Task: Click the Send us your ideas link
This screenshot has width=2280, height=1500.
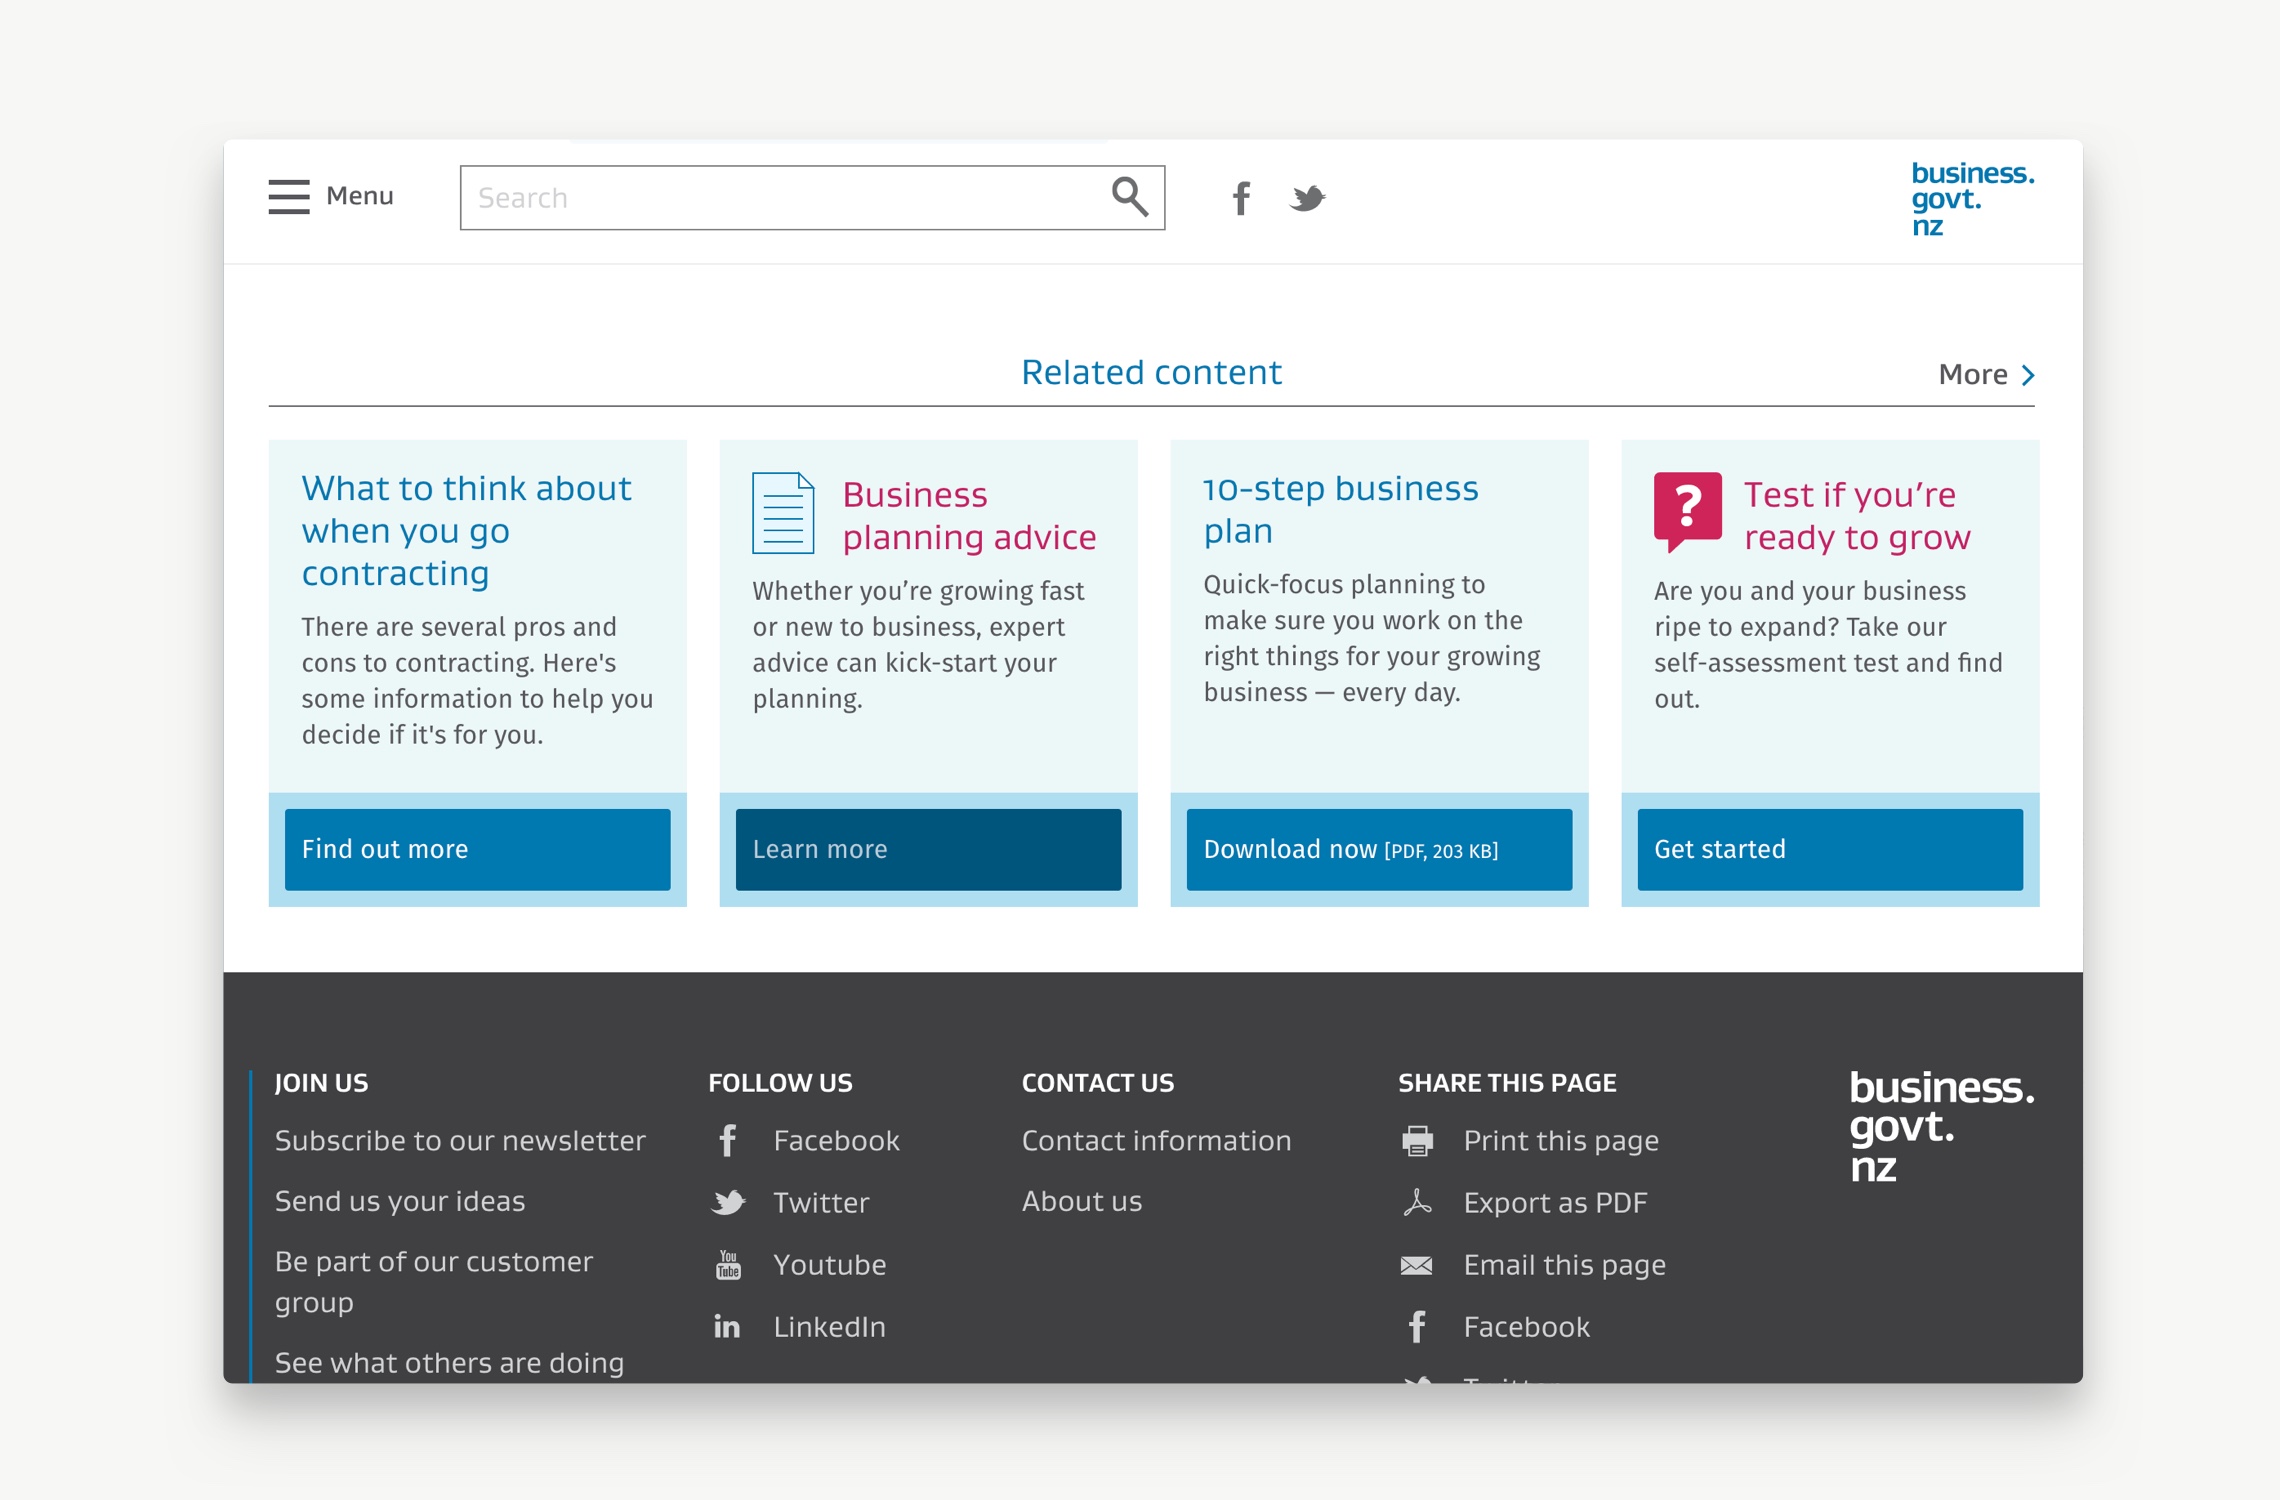Action: [x=398, y=1200]
